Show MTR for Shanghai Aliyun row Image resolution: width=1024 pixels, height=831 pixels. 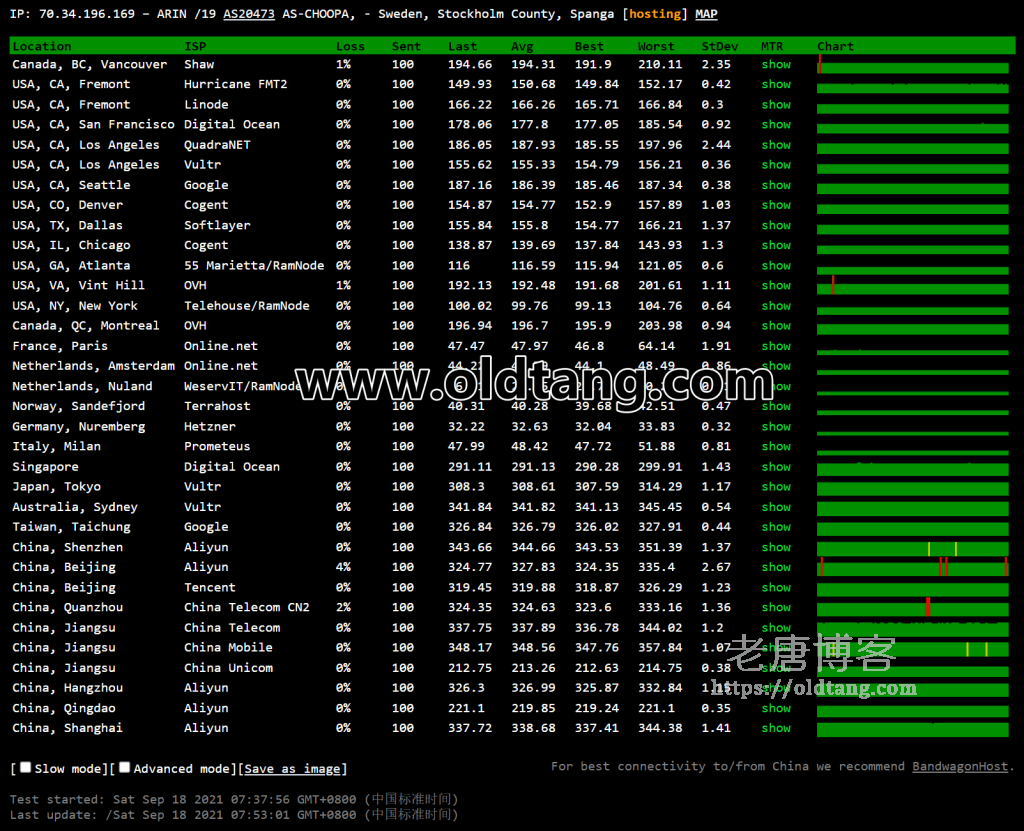tap(776, 728)
